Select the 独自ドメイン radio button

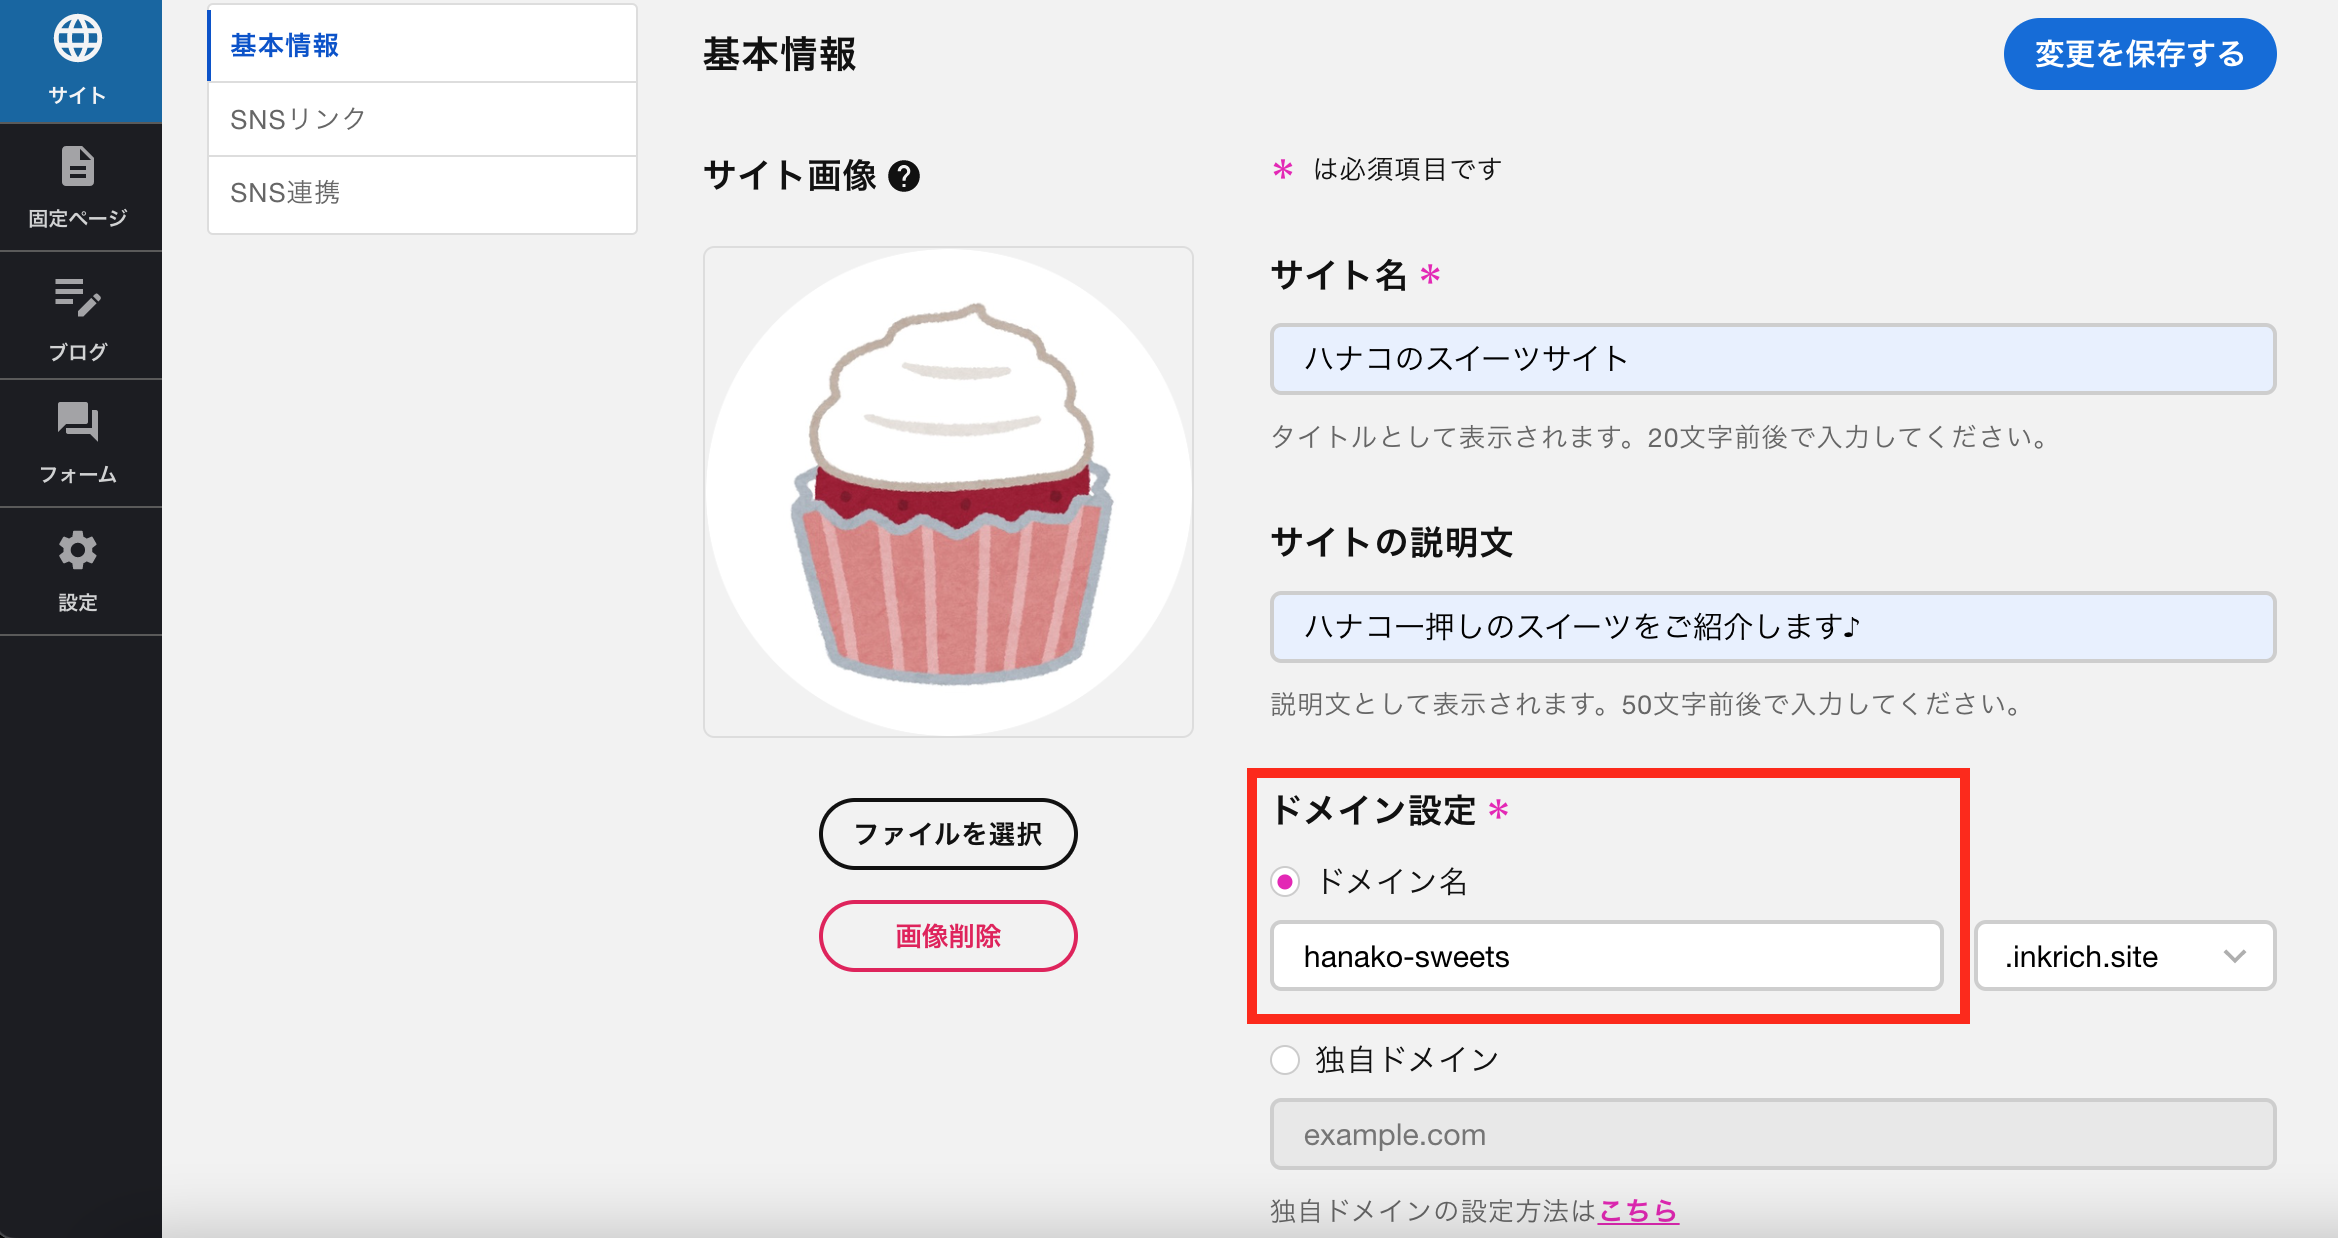tap(1285, 1059)
